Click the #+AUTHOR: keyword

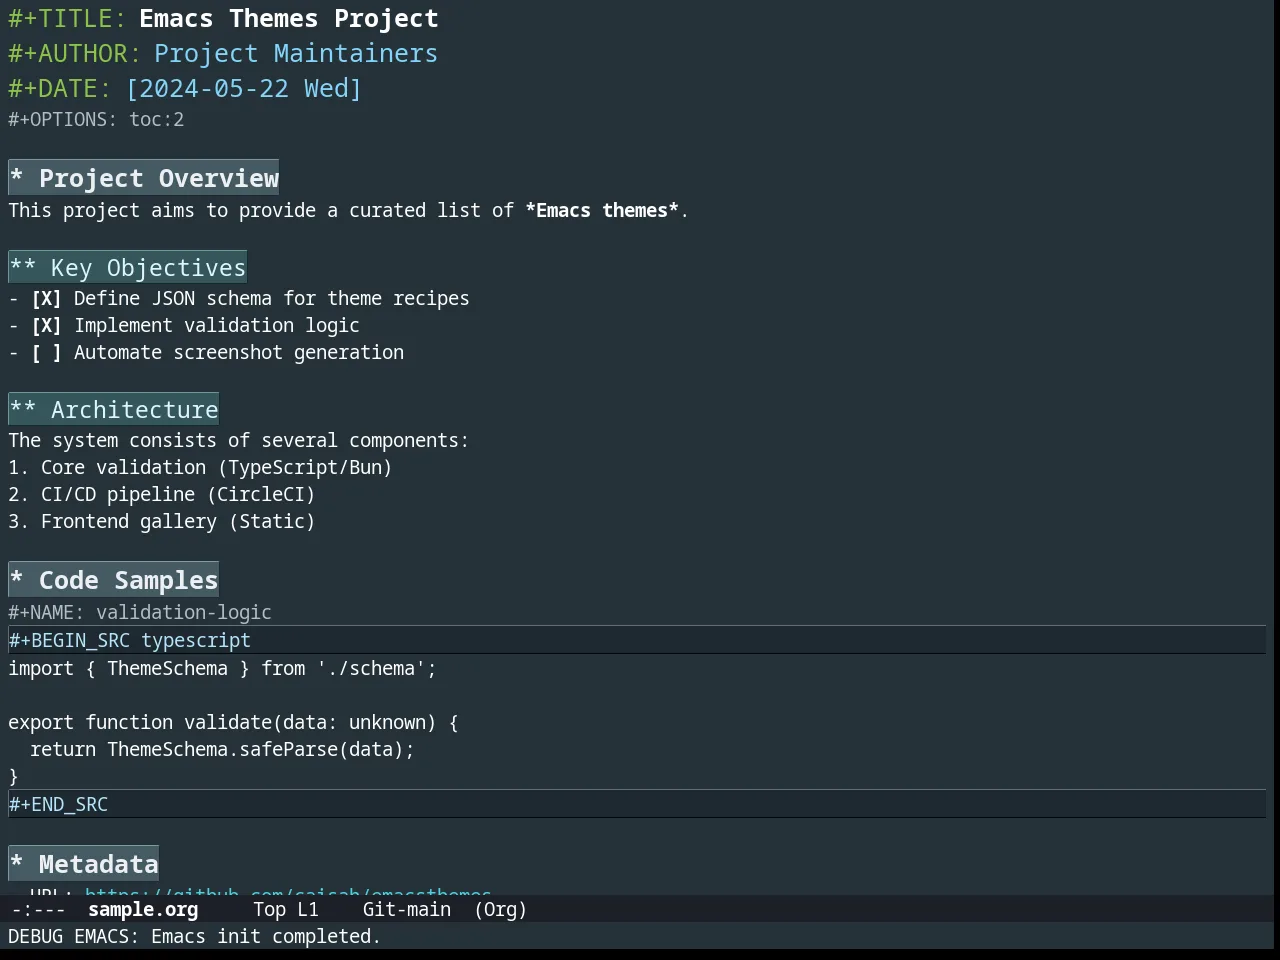pos(75,53)
